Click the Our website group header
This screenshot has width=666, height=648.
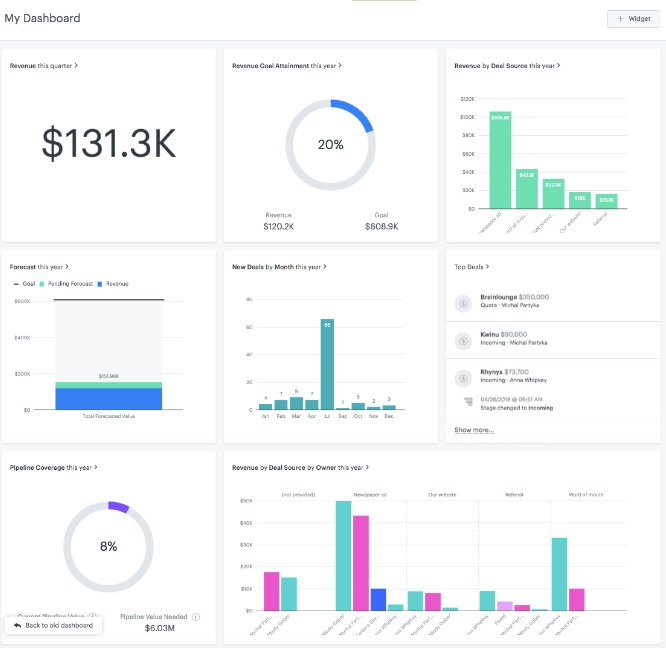pyautogui.click(x=442, y=495)
